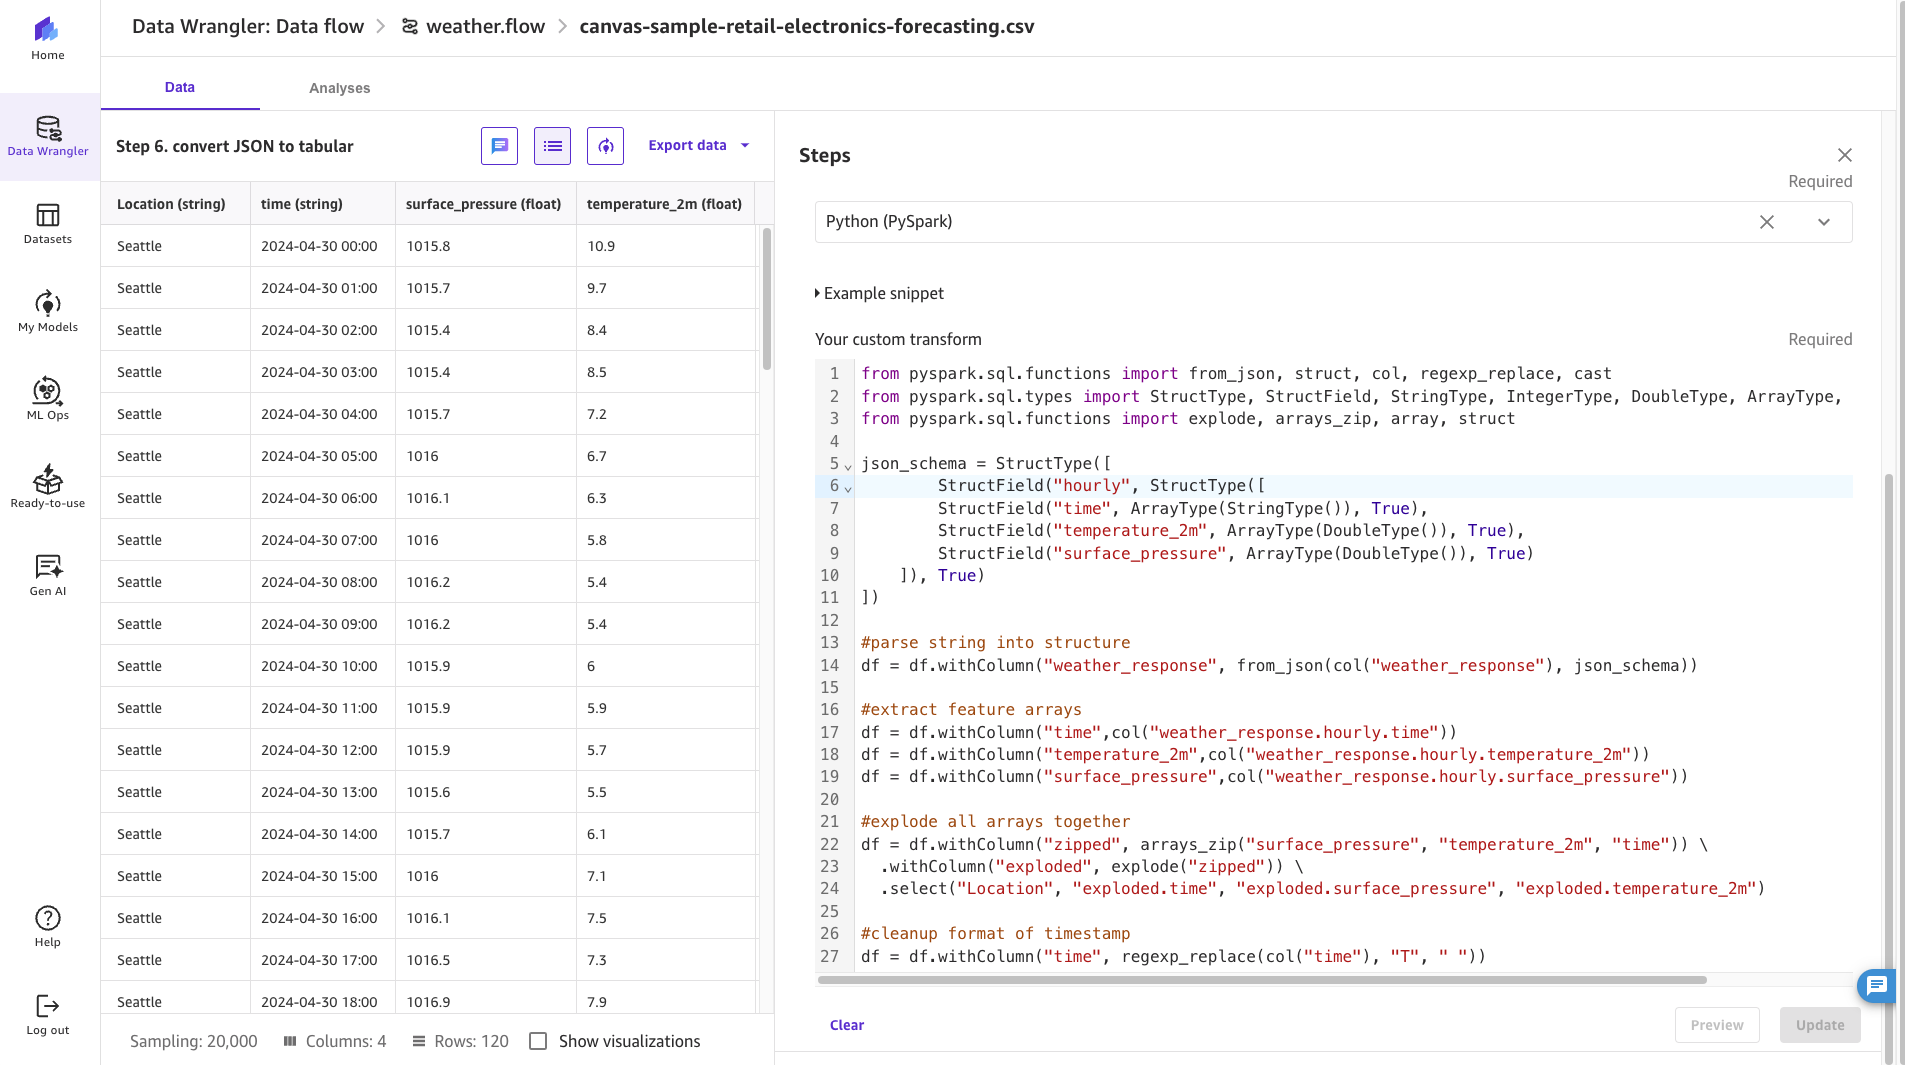Open the Gen AI section
The image size is (1905, 1065).
tap(48, 575)
